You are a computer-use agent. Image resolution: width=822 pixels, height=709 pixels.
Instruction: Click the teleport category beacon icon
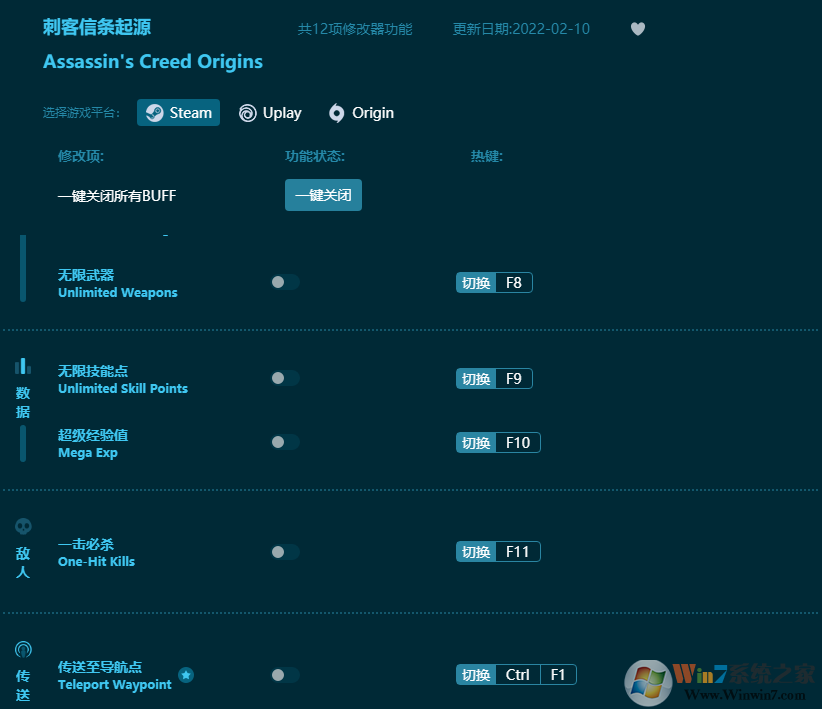pos(23,650)
